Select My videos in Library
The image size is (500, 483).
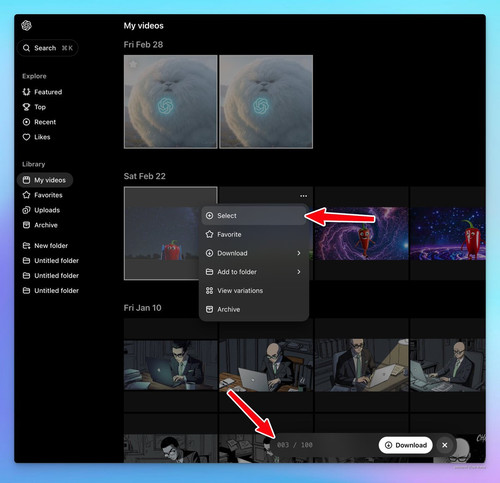point(45,180)
